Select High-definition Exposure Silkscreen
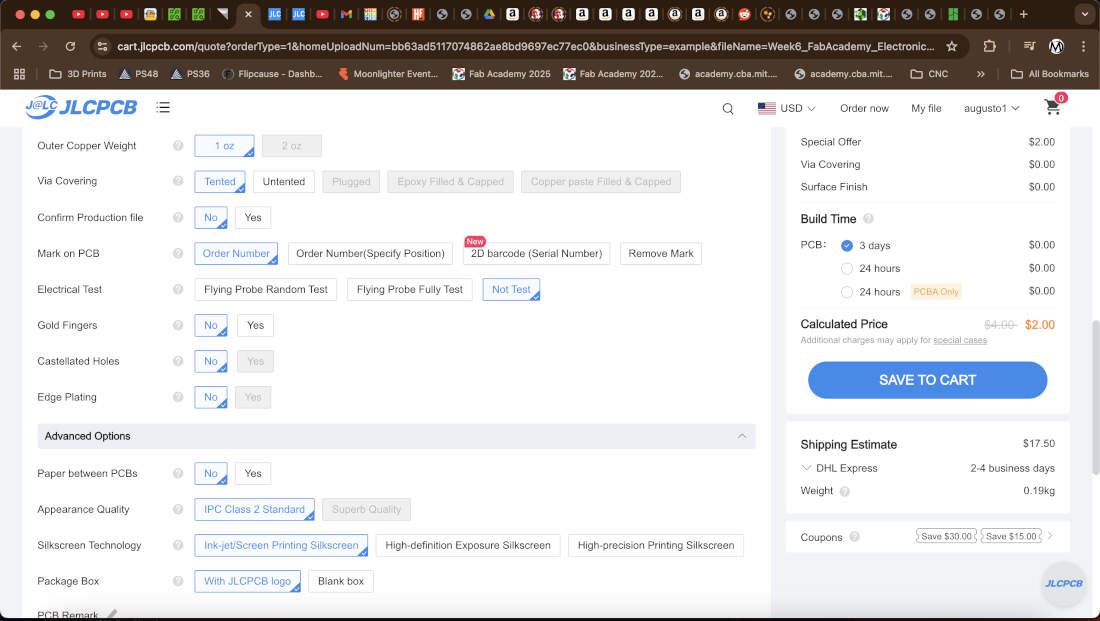1100x621 pixels. point(468,545)
